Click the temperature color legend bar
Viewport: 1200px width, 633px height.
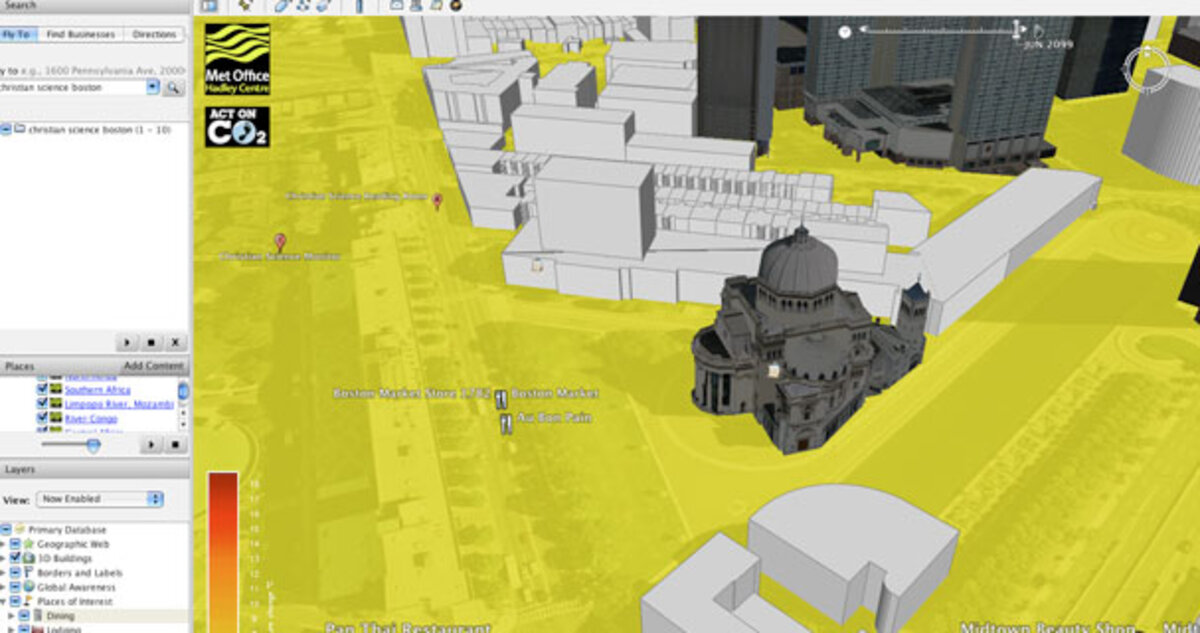[x=222, y=552]
